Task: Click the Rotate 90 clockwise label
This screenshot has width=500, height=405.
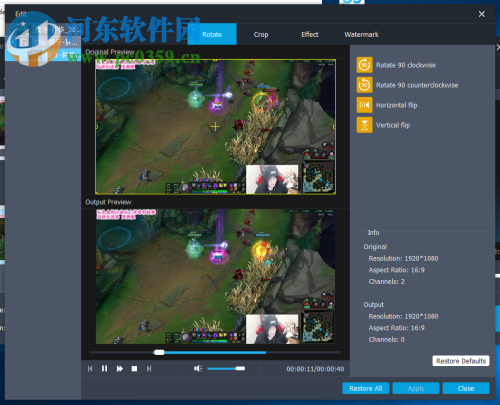Action: coord(406,65)
